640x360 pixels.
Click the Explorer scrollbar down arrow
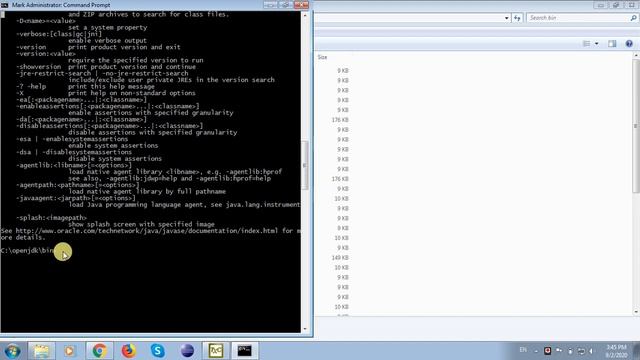[636, 312]
